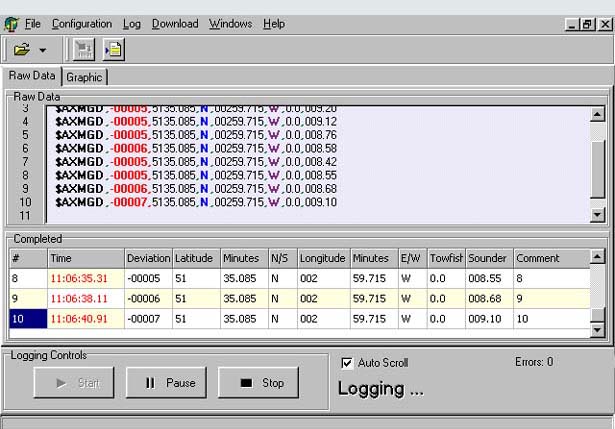Image resolution: width=615 pixels, height=429 pixels.
Task: Click raw data line 4 ending 009.12
Action: [196, 122]
